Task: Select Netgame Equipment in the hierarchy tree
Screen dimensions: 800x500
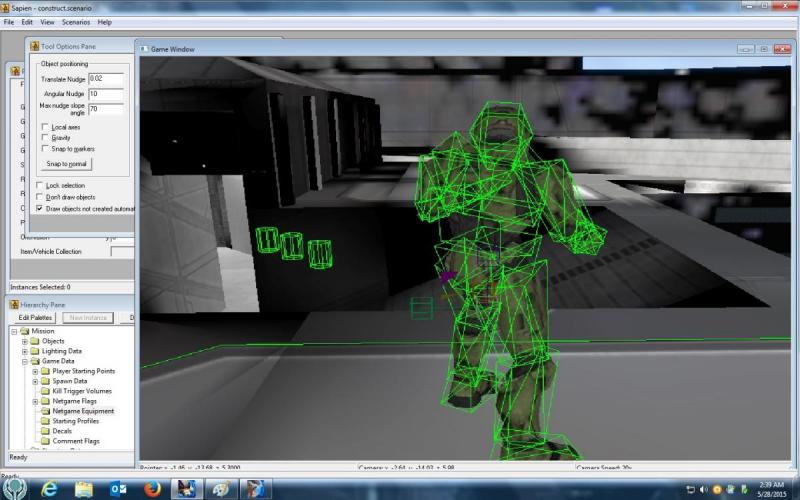Action: [x=83, y=411]
